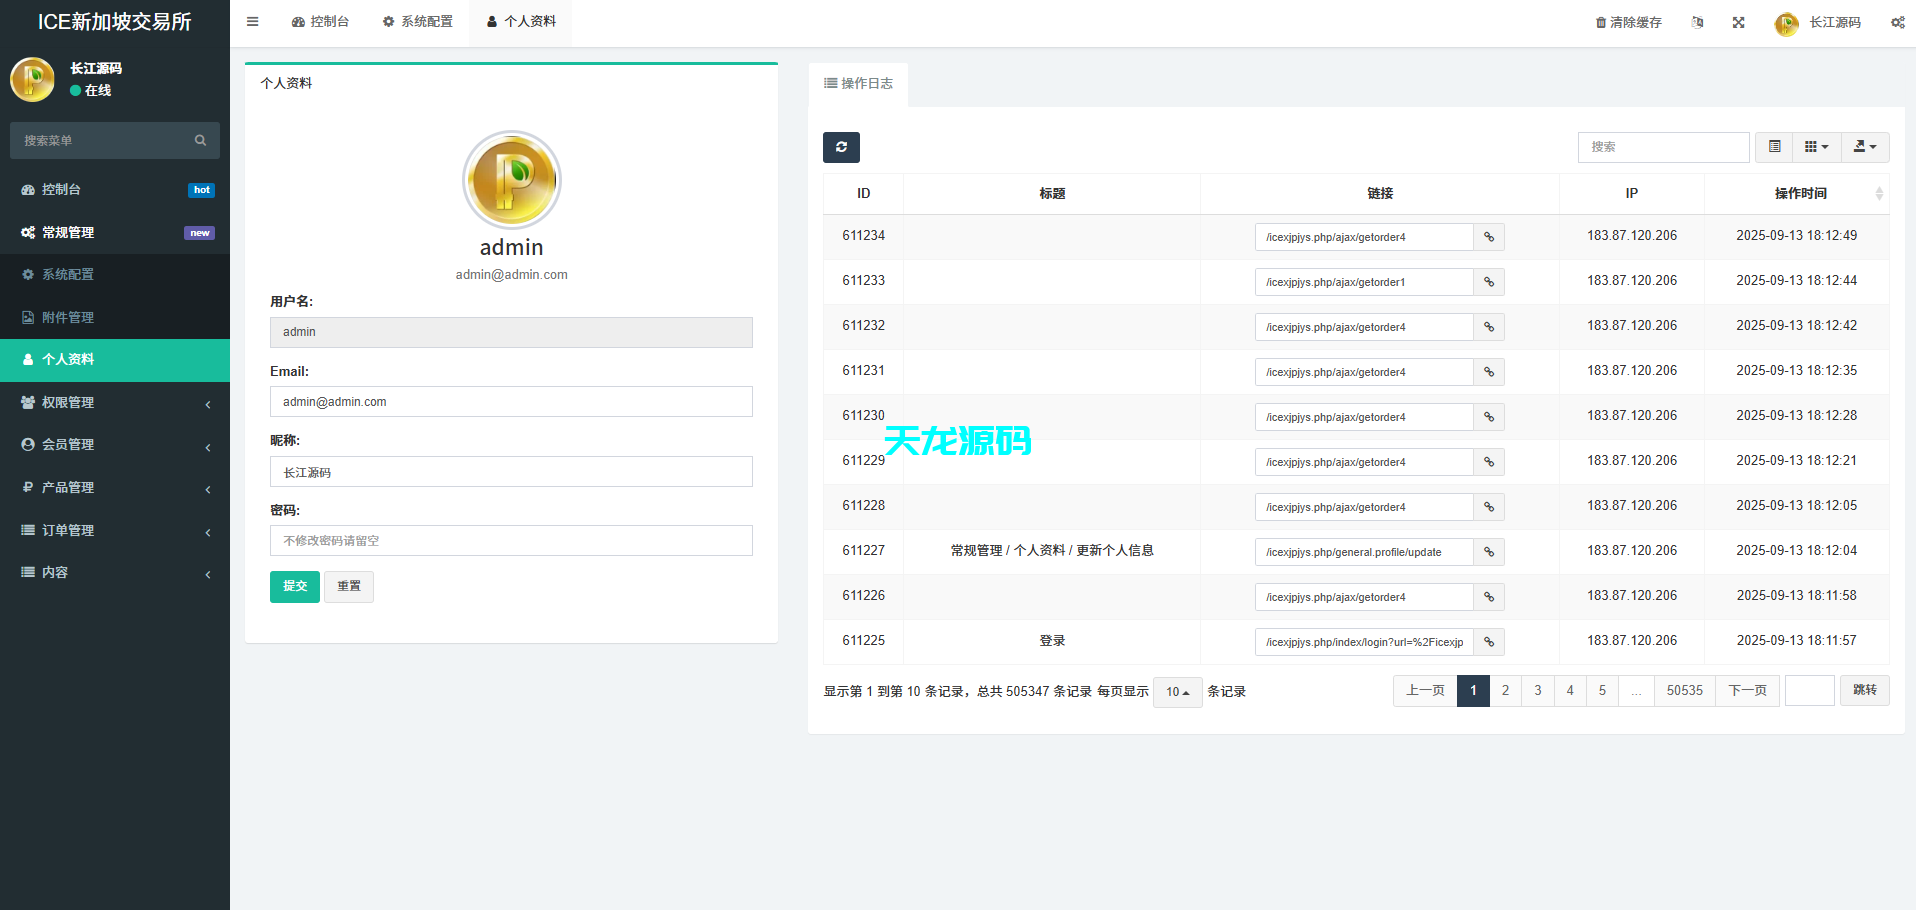The width and height of the screenshot is (1916, 910).
Task: Click the sidebar collapse hamburger icon
Action: pyautogui.click(x=252, y=21)
